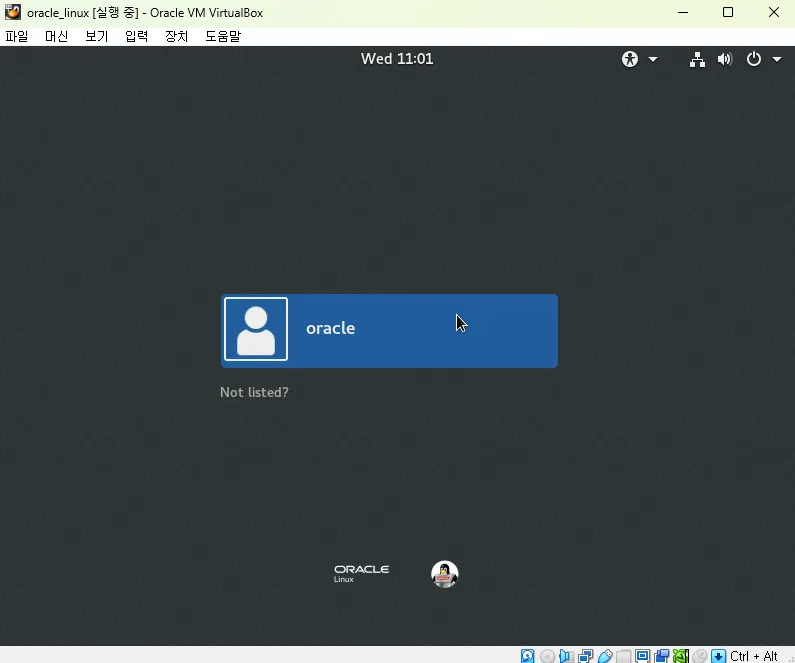Click the Ctrl + Alt host key label
Viewport: 795px width, 663px height.
[753, 656]
